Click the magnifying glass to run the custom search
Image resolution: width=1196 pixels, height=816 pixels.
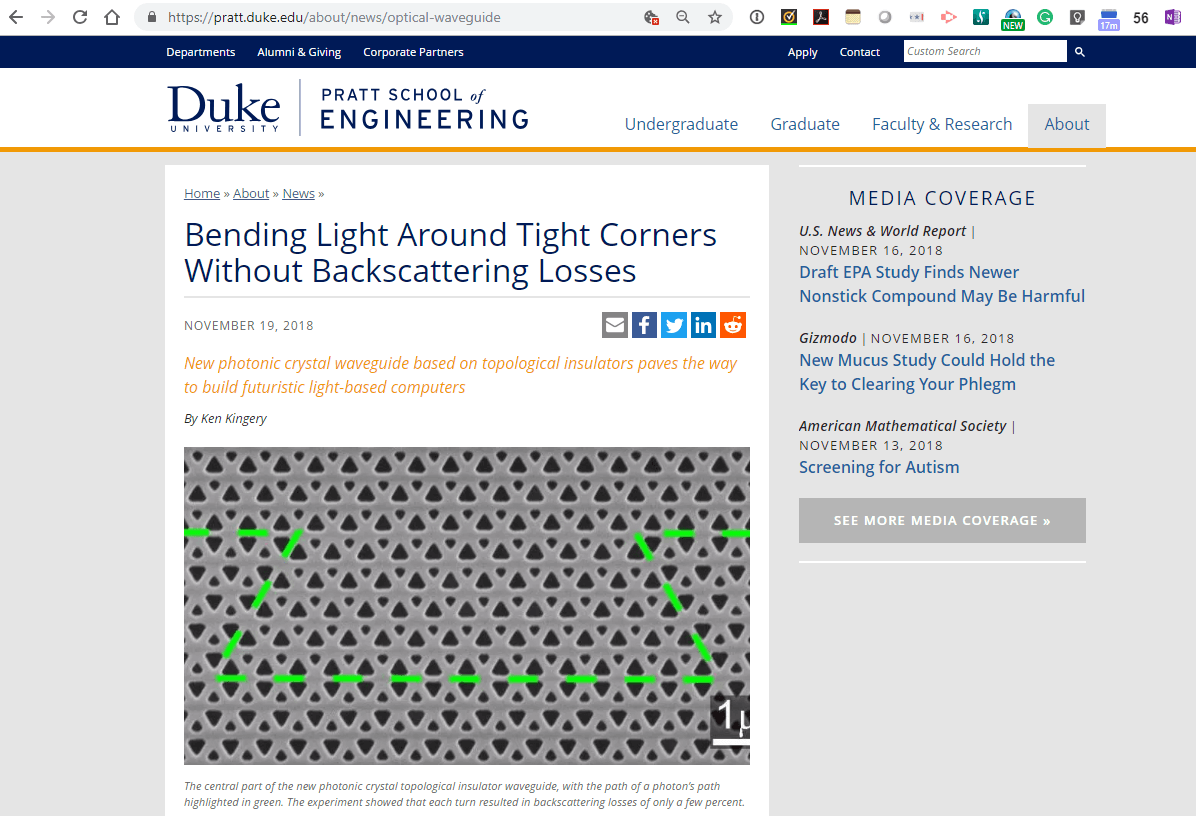1078,51
